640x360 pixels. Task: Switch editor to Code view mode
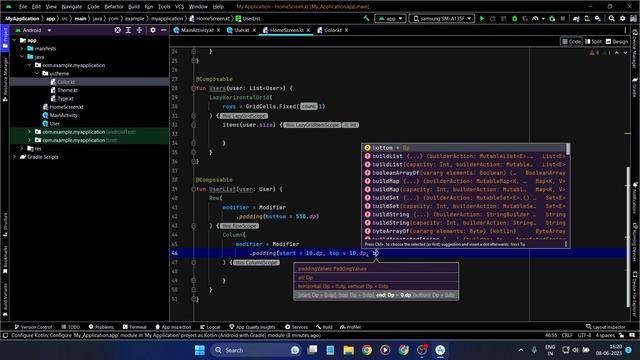[x=571, y=42]
